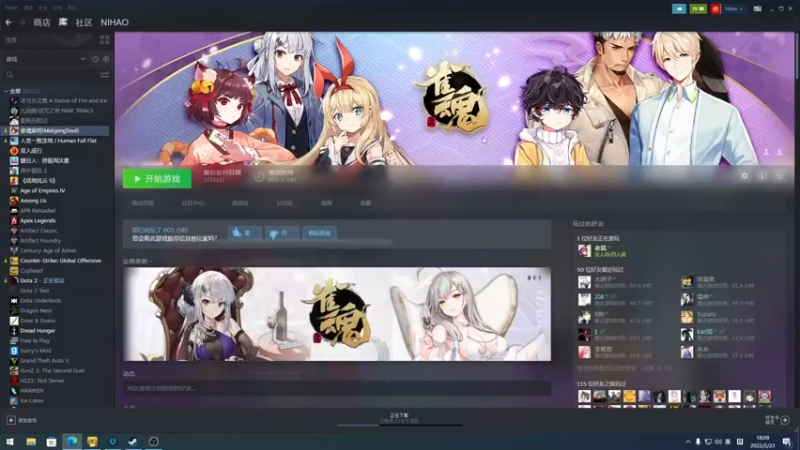Open the Steam menu in the title bar
800x450 pixels.
12,8
